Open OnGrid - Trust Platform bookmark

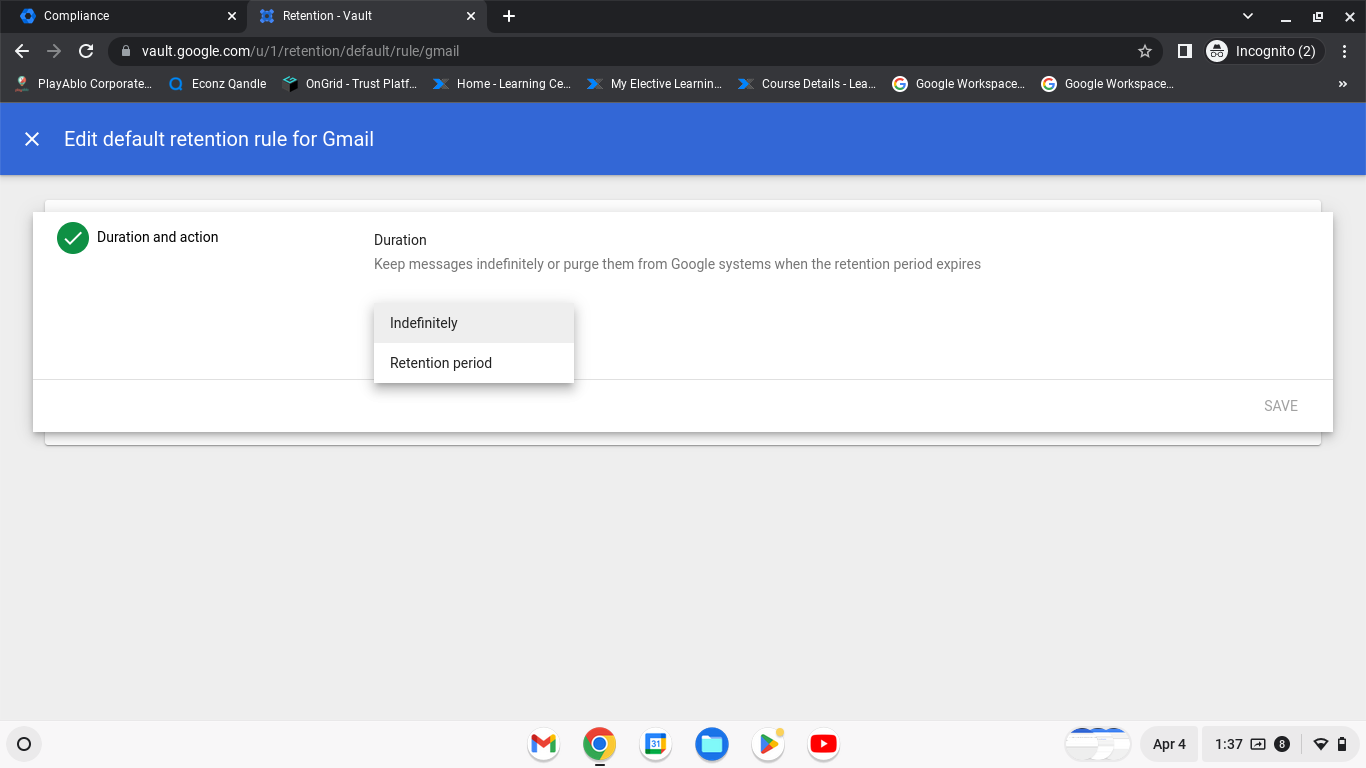350,84
